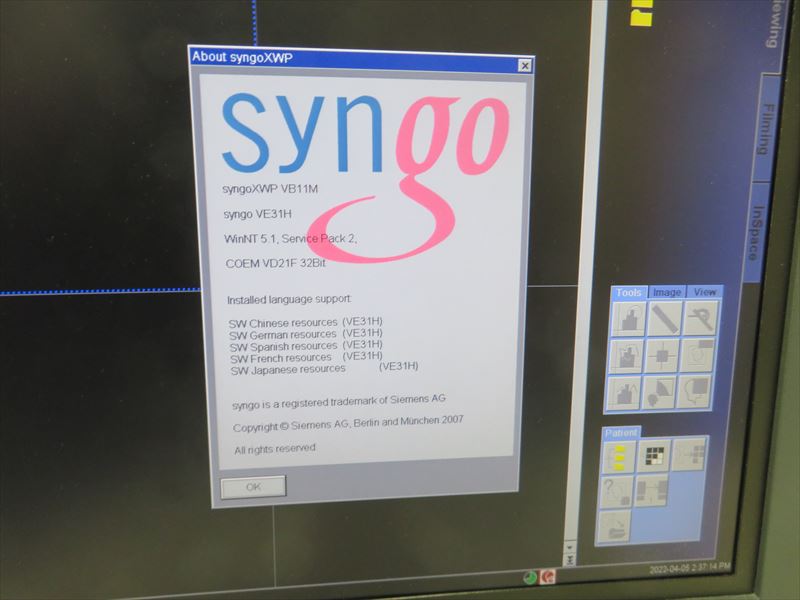Click the vertical scrollbar's down arrow
This screenshot has width=800, height=600.
coord(571,548)
